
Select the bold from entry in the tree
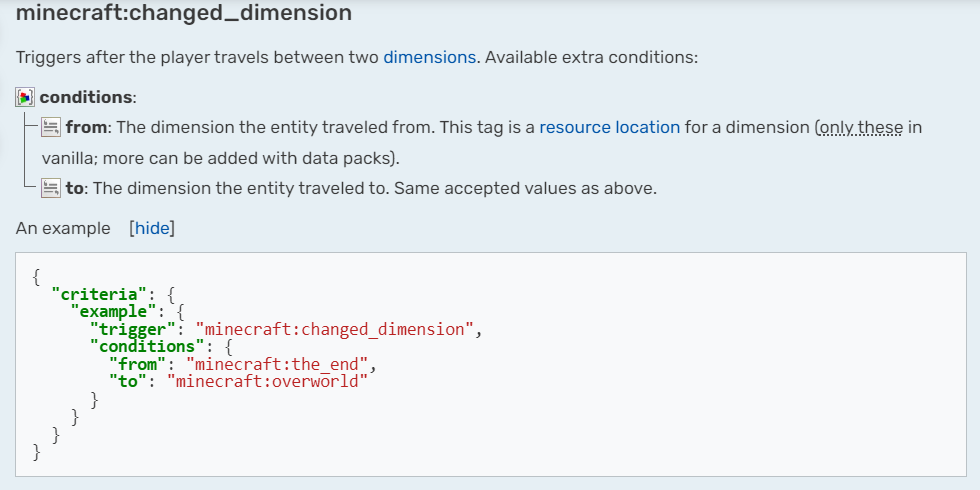point(86,127)
